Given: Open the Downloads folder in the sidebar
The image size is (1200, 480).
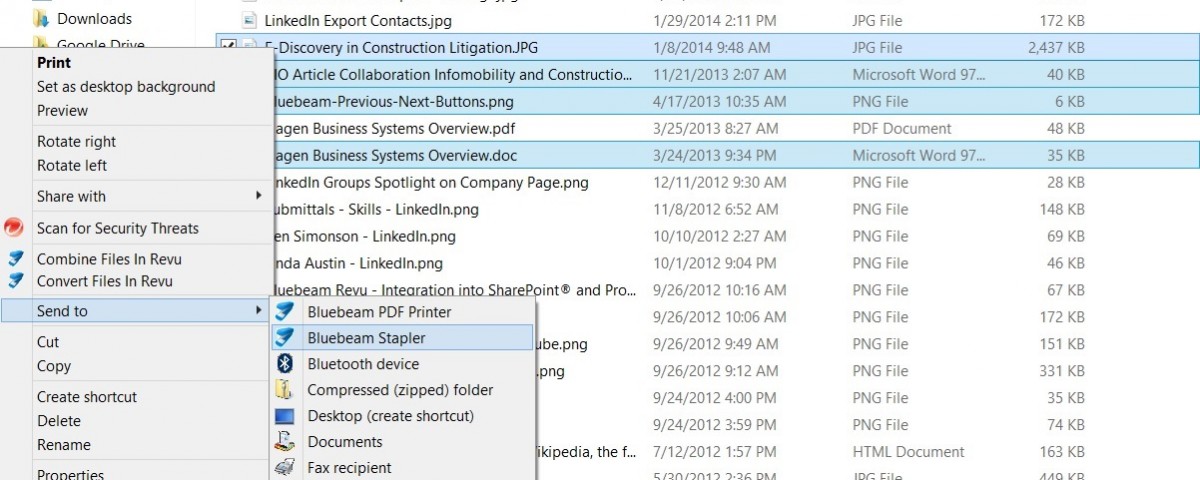Looking at the screenshot, I should [x=94, y=18].
